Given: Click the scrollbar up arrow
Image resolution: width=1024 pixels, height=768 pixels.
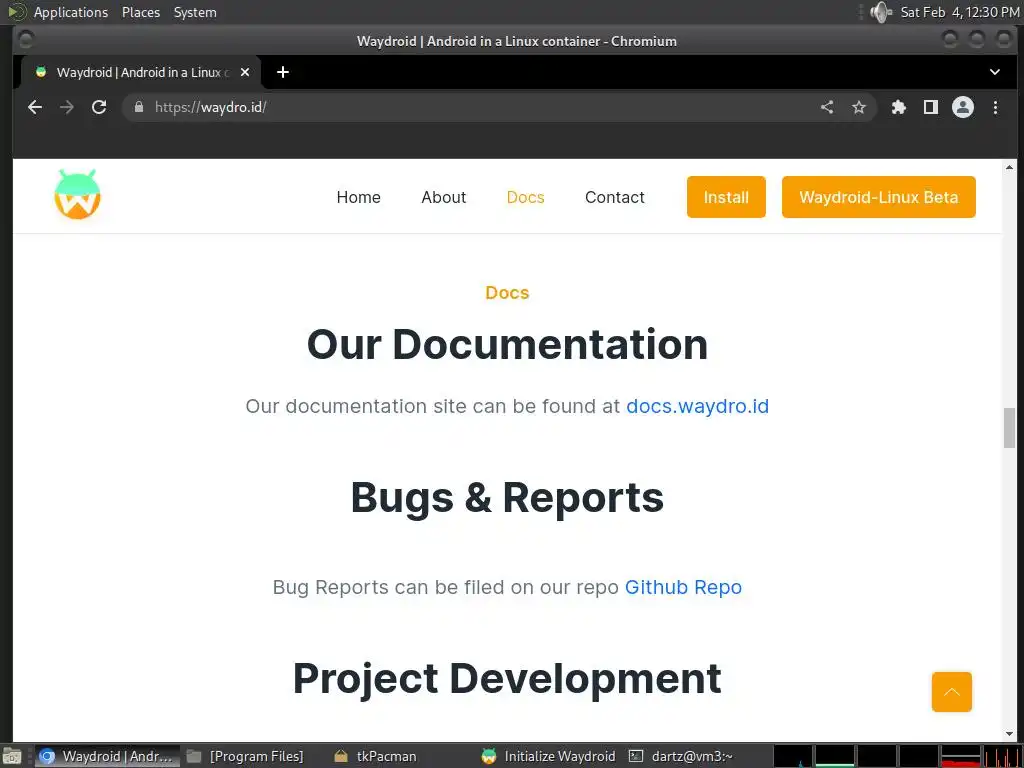Looking at the screenshot, I should (x=1010, y=167).
